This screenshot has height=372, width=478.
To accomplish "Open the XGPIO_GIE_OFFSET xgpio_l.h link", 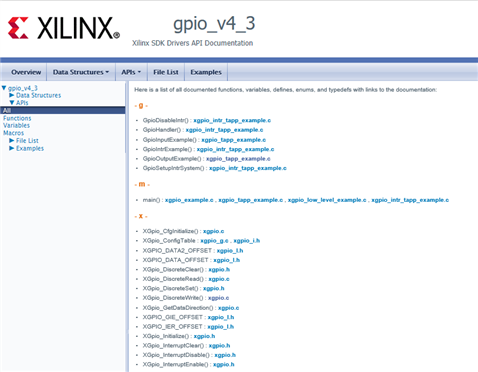I will pos(221,317).
